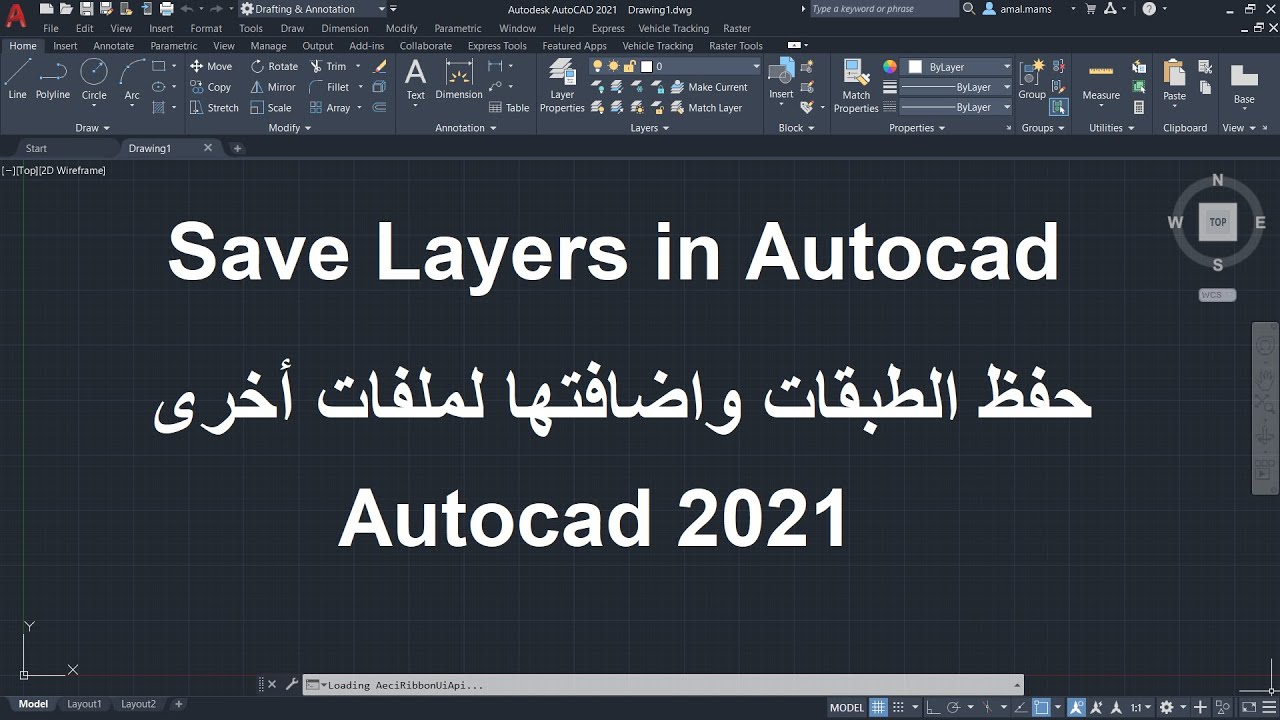Open the AutoCAD application menu
Viewport: 1280px width, 720px height.
click(15, 17)
